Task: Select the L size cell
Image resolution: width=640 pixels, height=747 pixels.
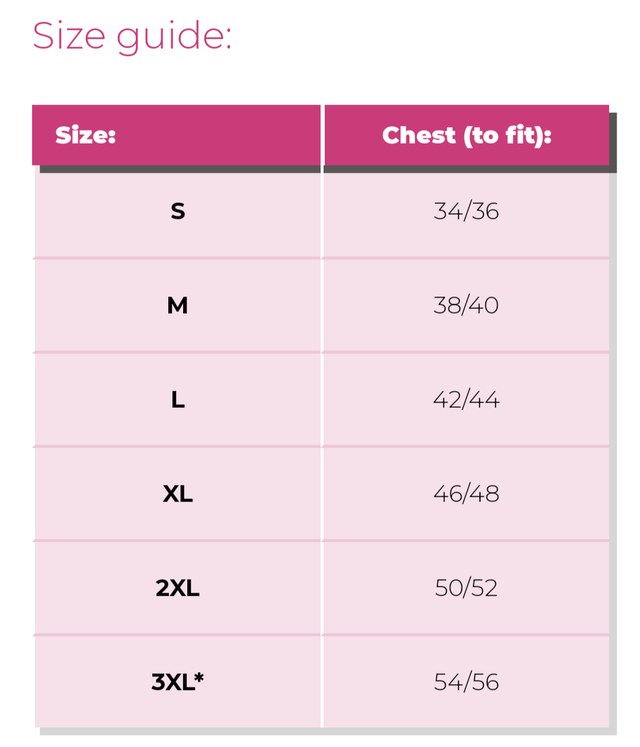Action: [178, 399]
